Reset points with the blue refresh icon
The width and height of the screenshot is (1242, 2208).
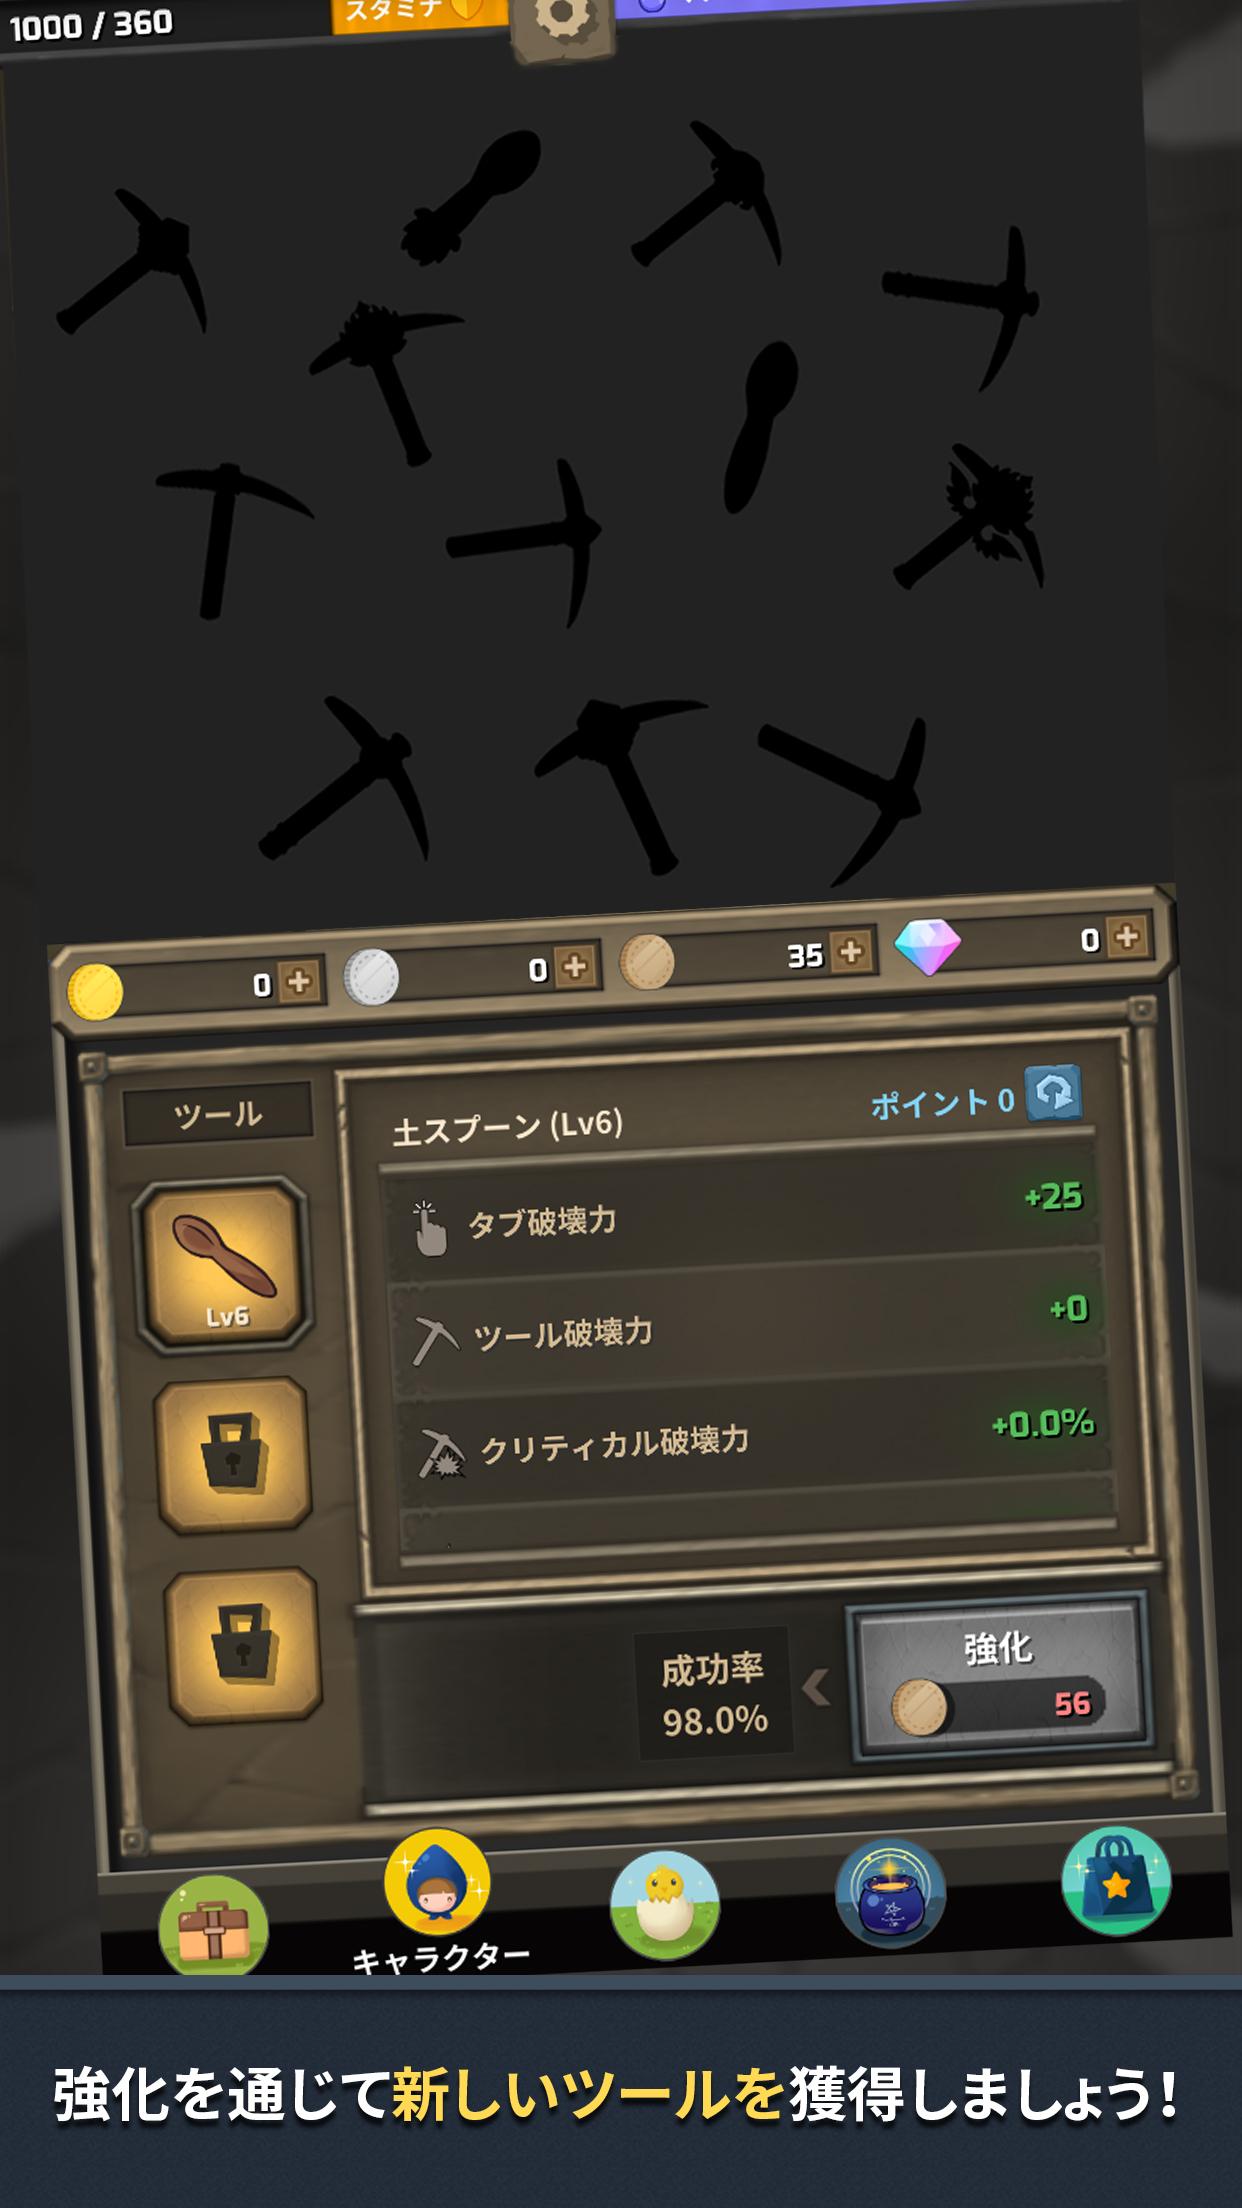1055,1093
